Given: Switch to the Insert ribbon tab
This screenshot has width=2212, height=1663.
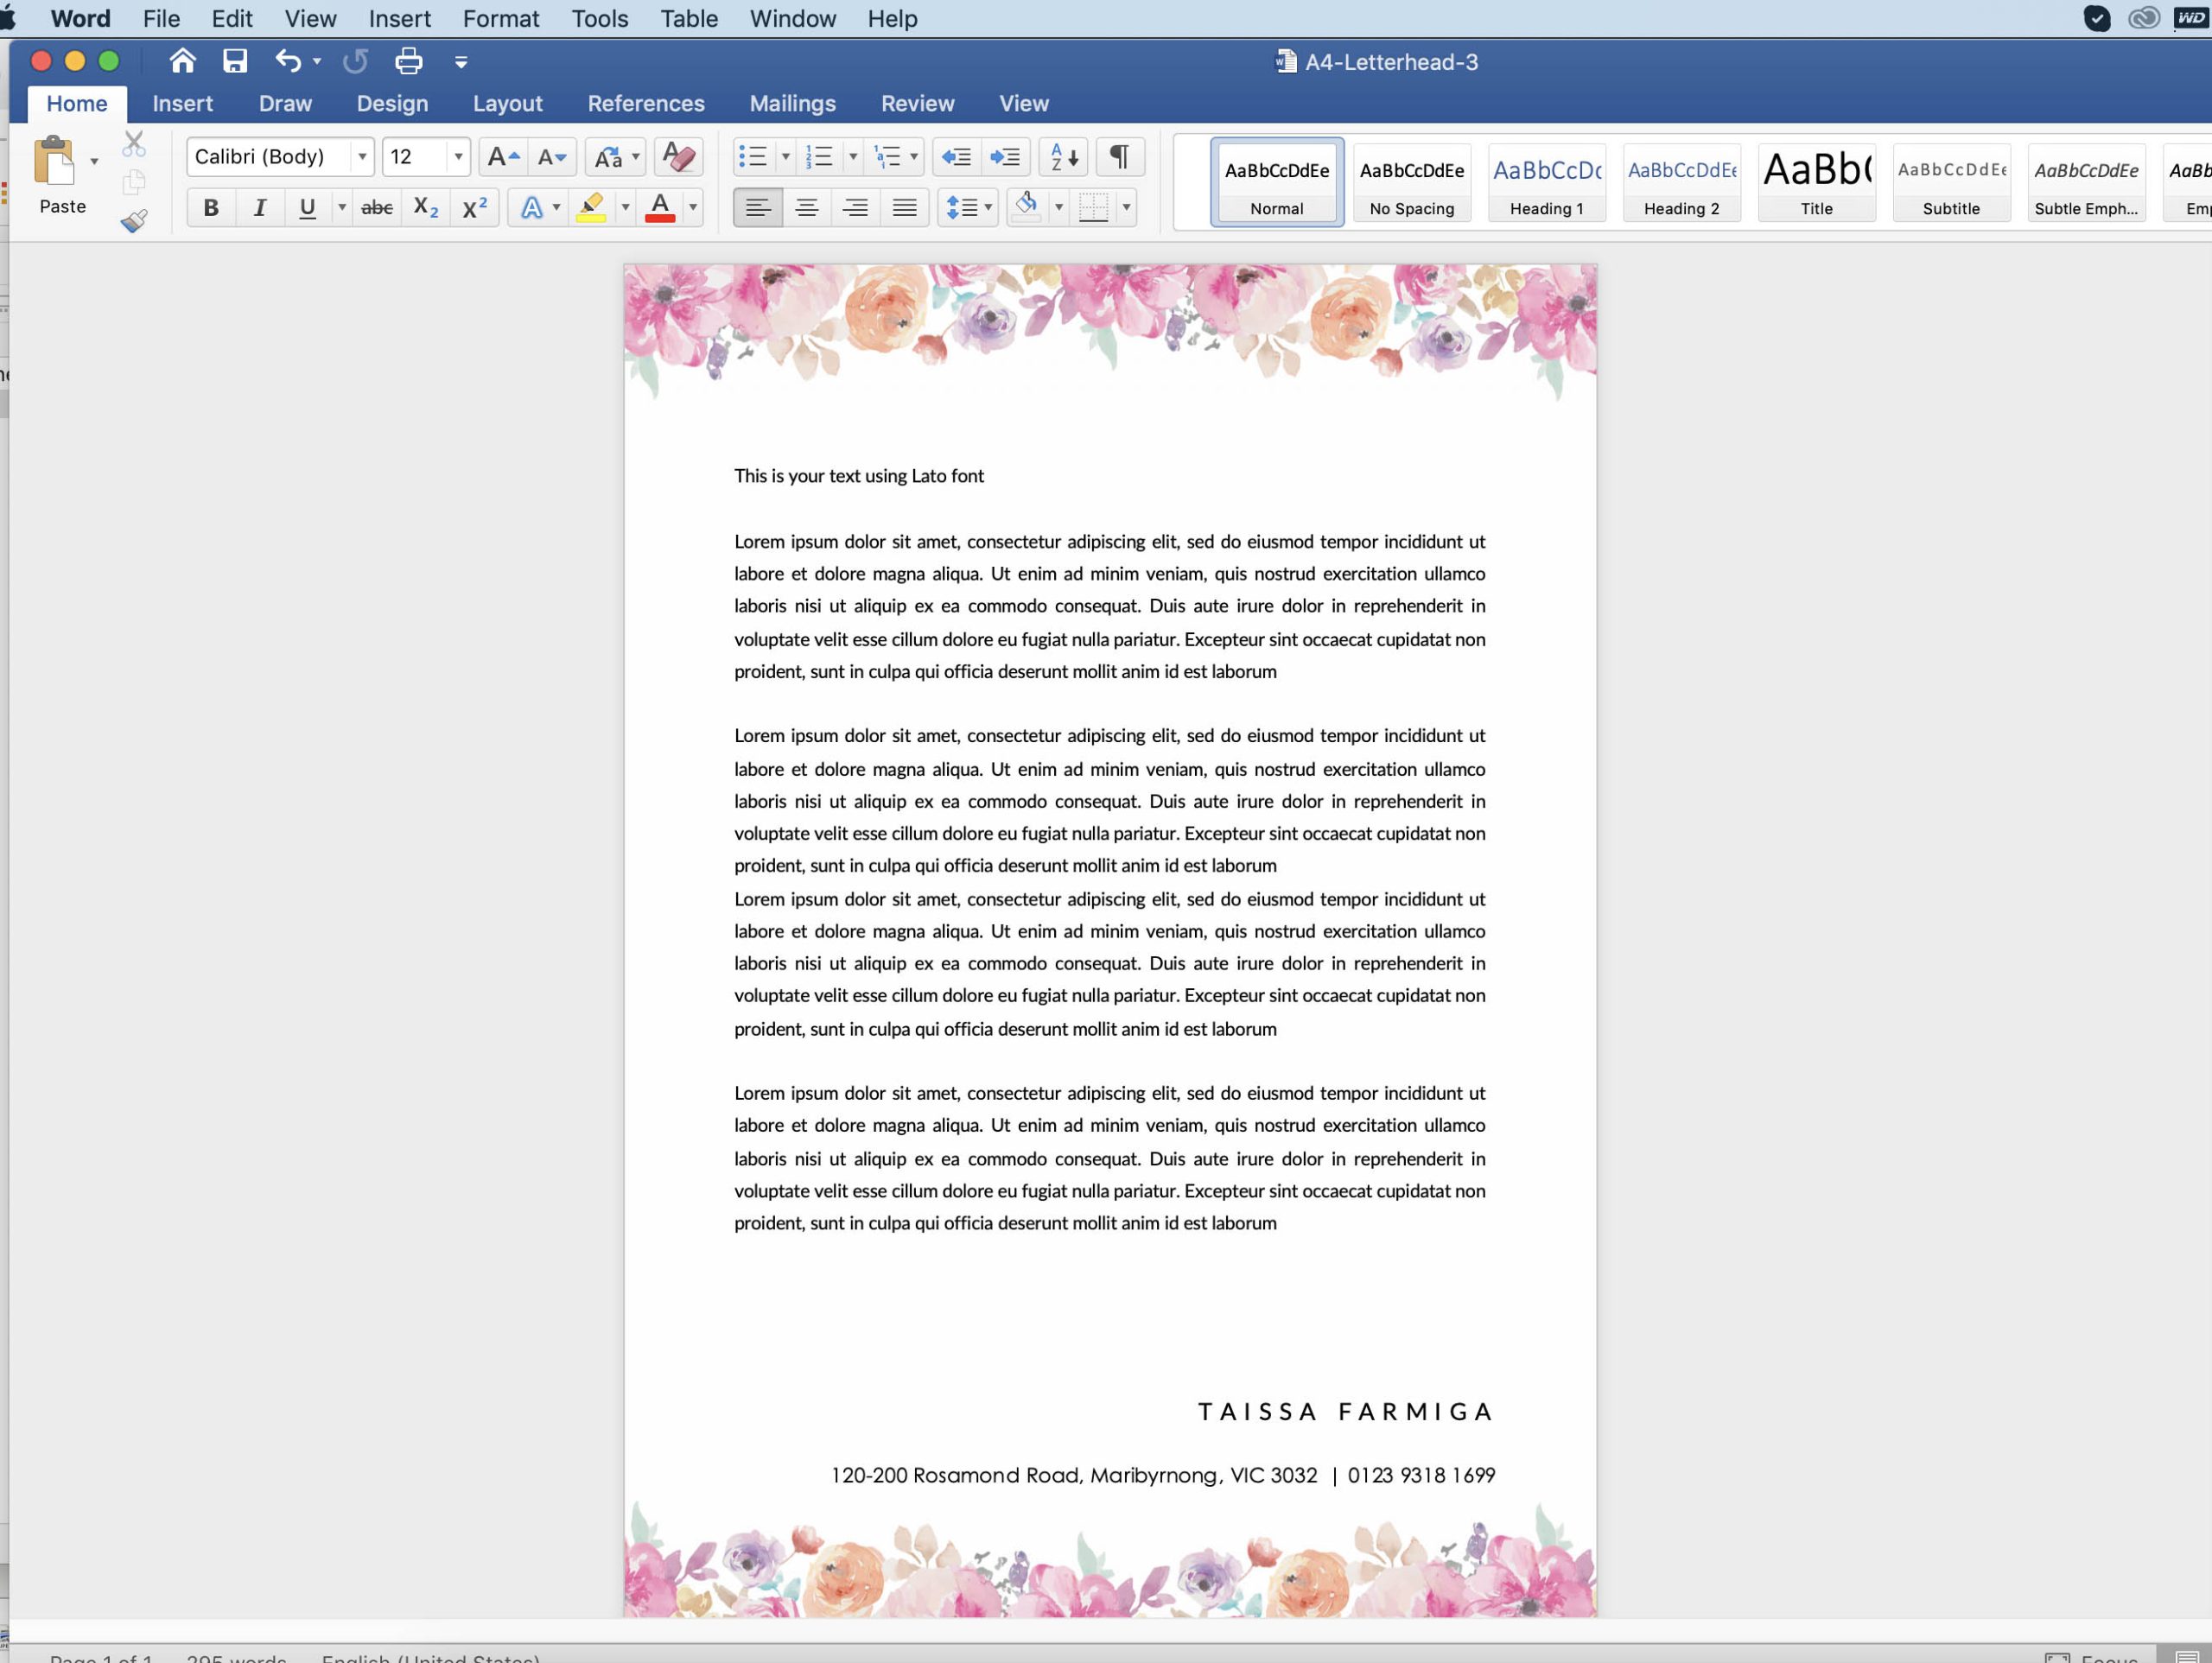Looking at the screenshot, I should pos(183,104).
